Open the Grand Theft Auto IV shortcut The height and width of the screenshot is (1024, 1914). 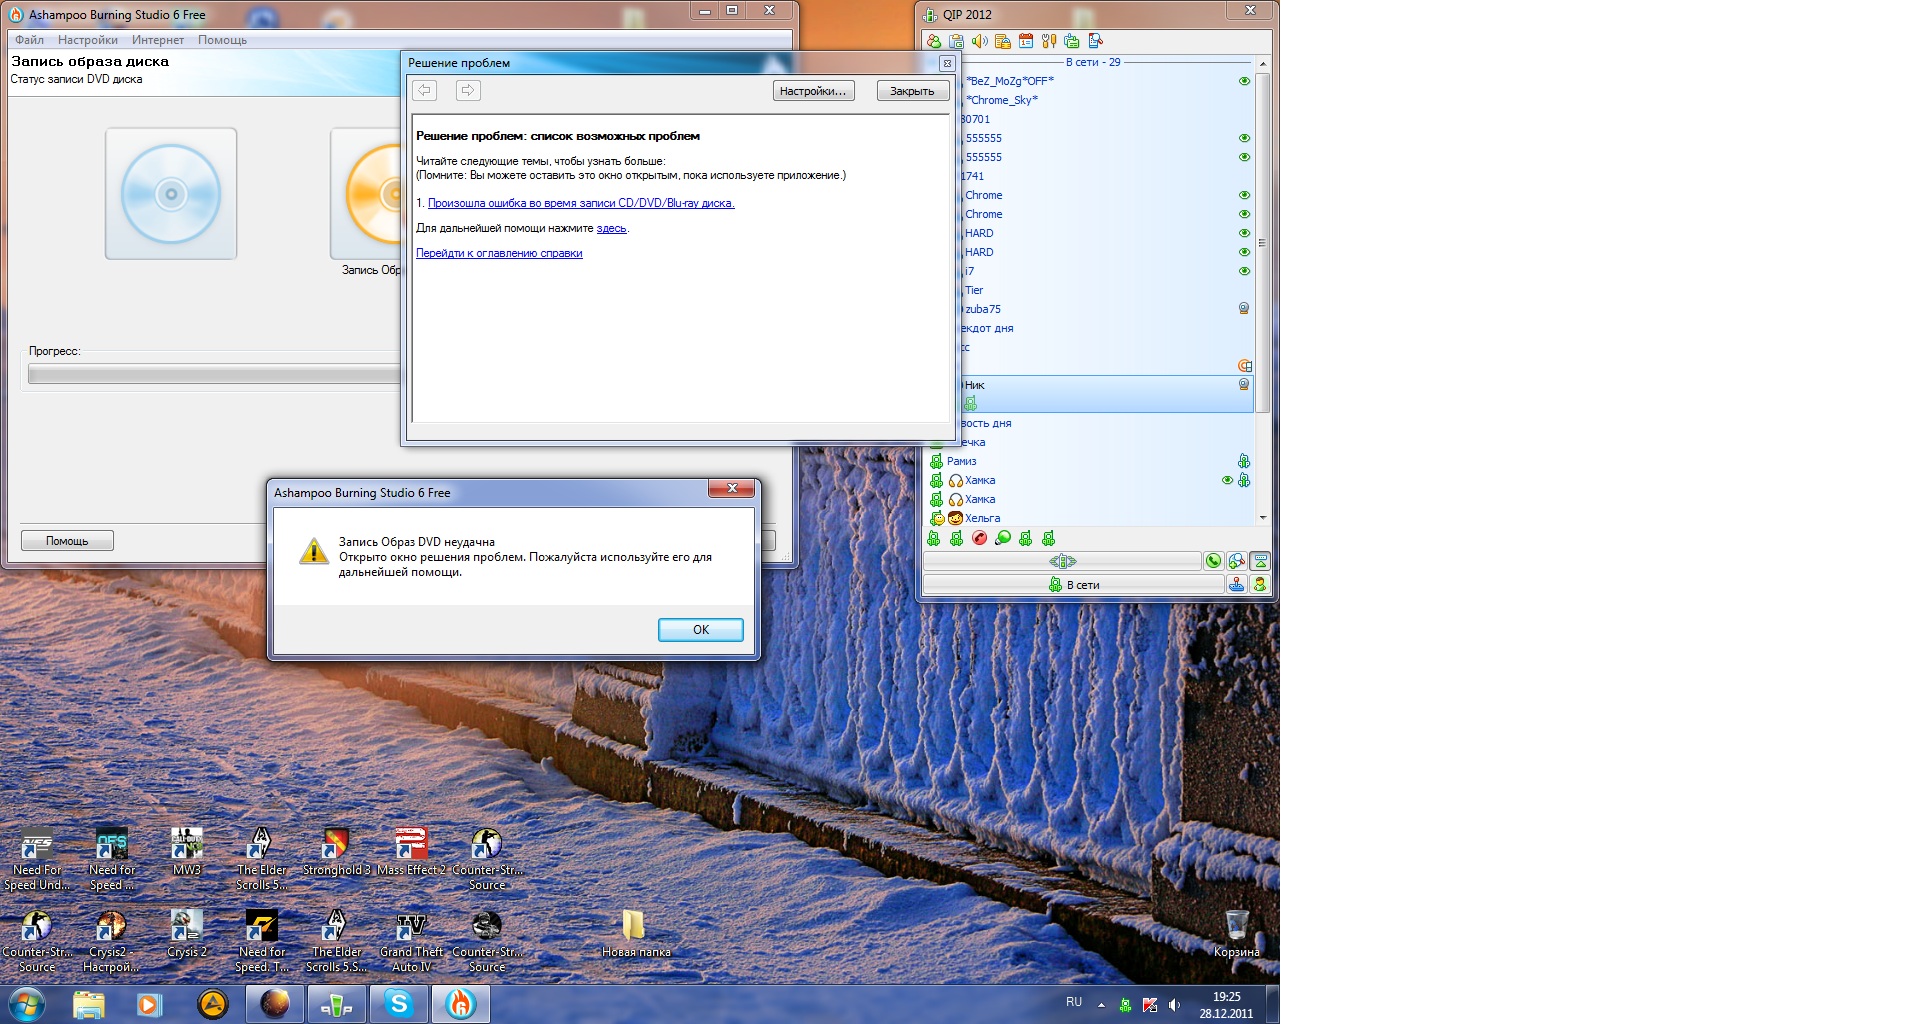(x=411, y=941)
